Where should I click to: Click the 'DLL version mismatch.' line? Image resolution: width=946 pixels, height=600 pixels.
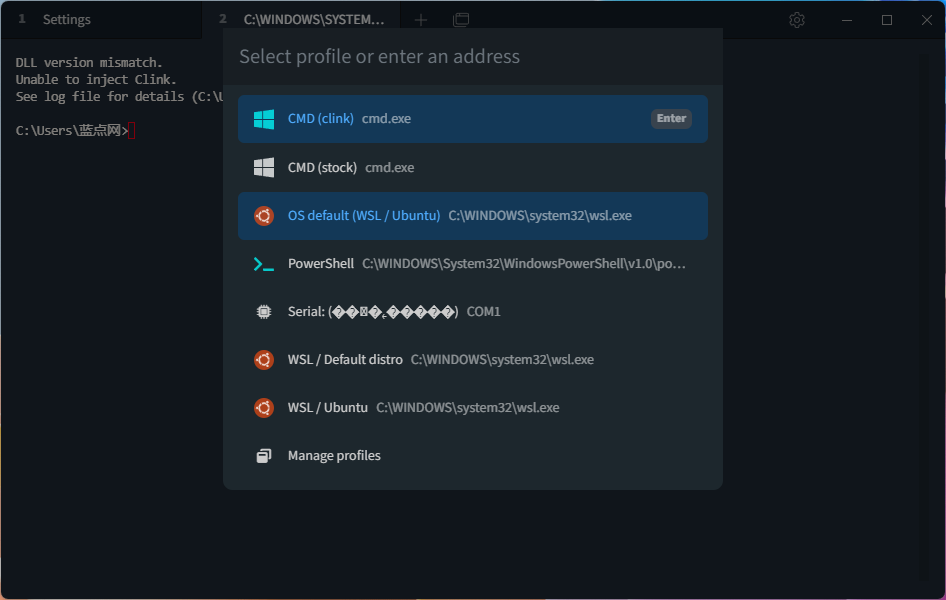coord(89,63)
